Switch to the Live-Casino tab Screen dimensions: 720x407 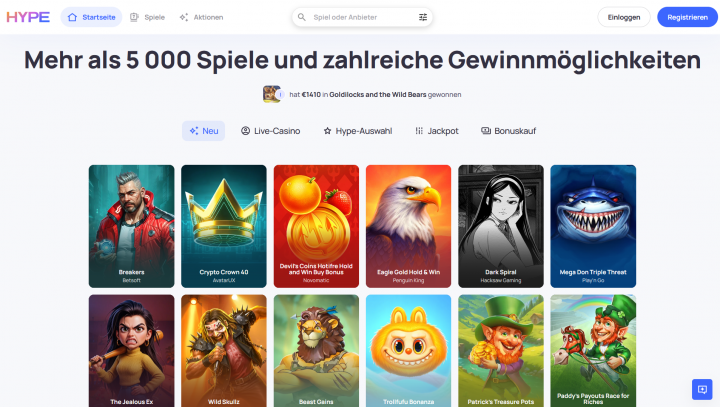pos(270,131)
